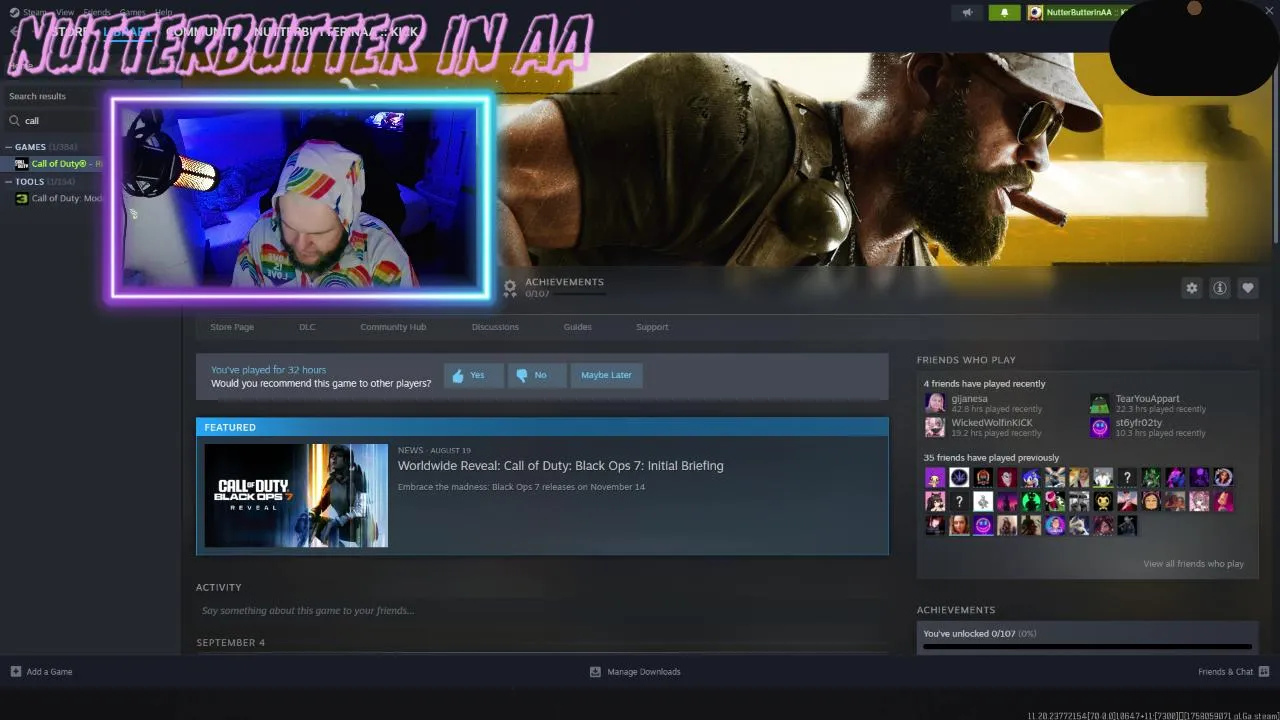This screenshot has width=1280, height=720.
Task: Open the ACHIEVEMENTS 0/107 header link
Action: [564, 287]
